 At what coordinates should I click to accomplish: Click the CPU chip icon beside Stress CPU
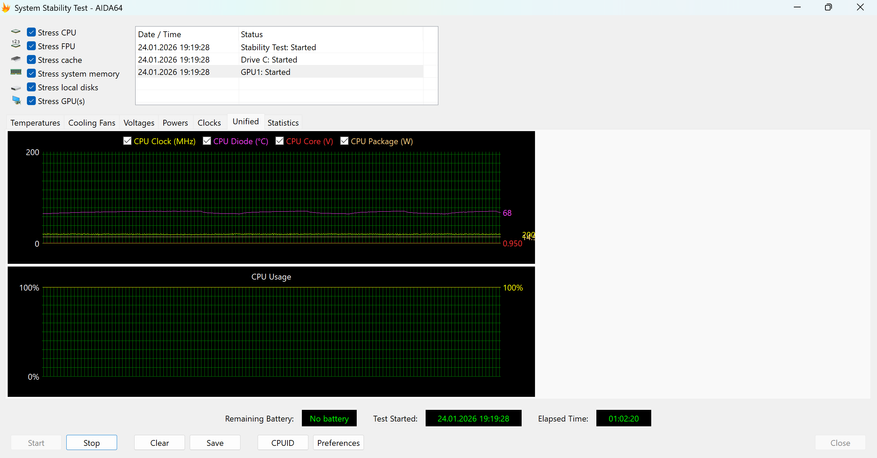click(16, 33)
